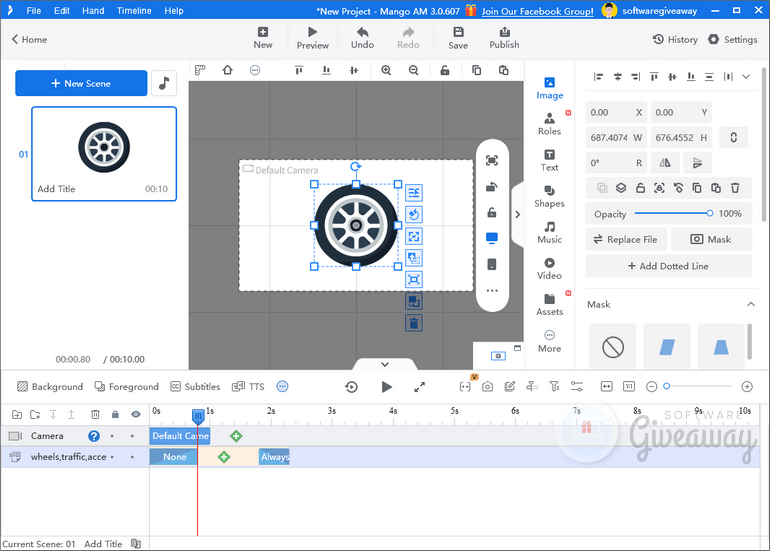Screen dimensions: 770x551
Task: Expand the alignment options chevron
Action: click(744, 77)
